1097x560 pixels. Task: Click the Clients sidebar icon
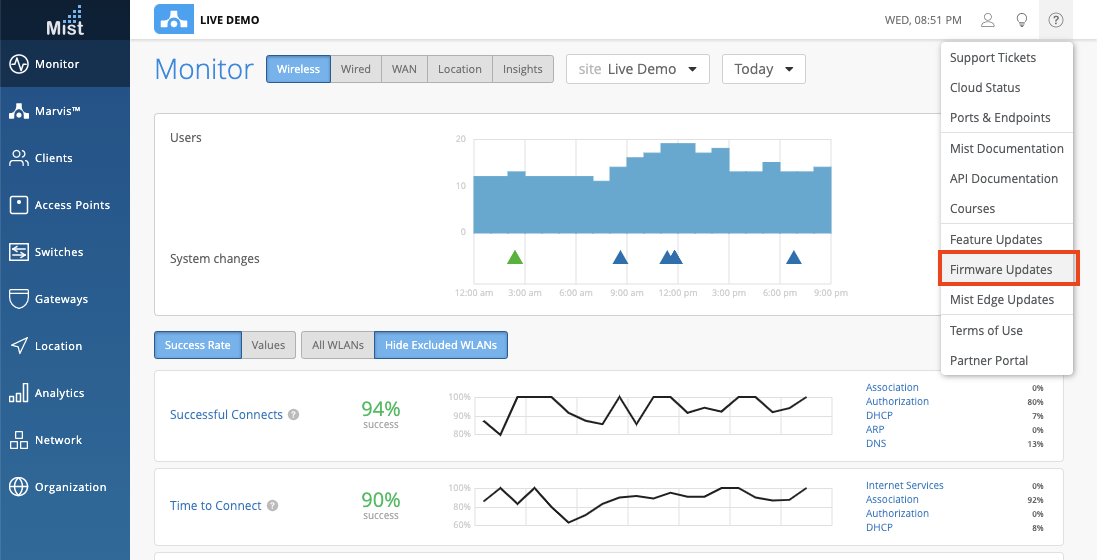[18, 158]
